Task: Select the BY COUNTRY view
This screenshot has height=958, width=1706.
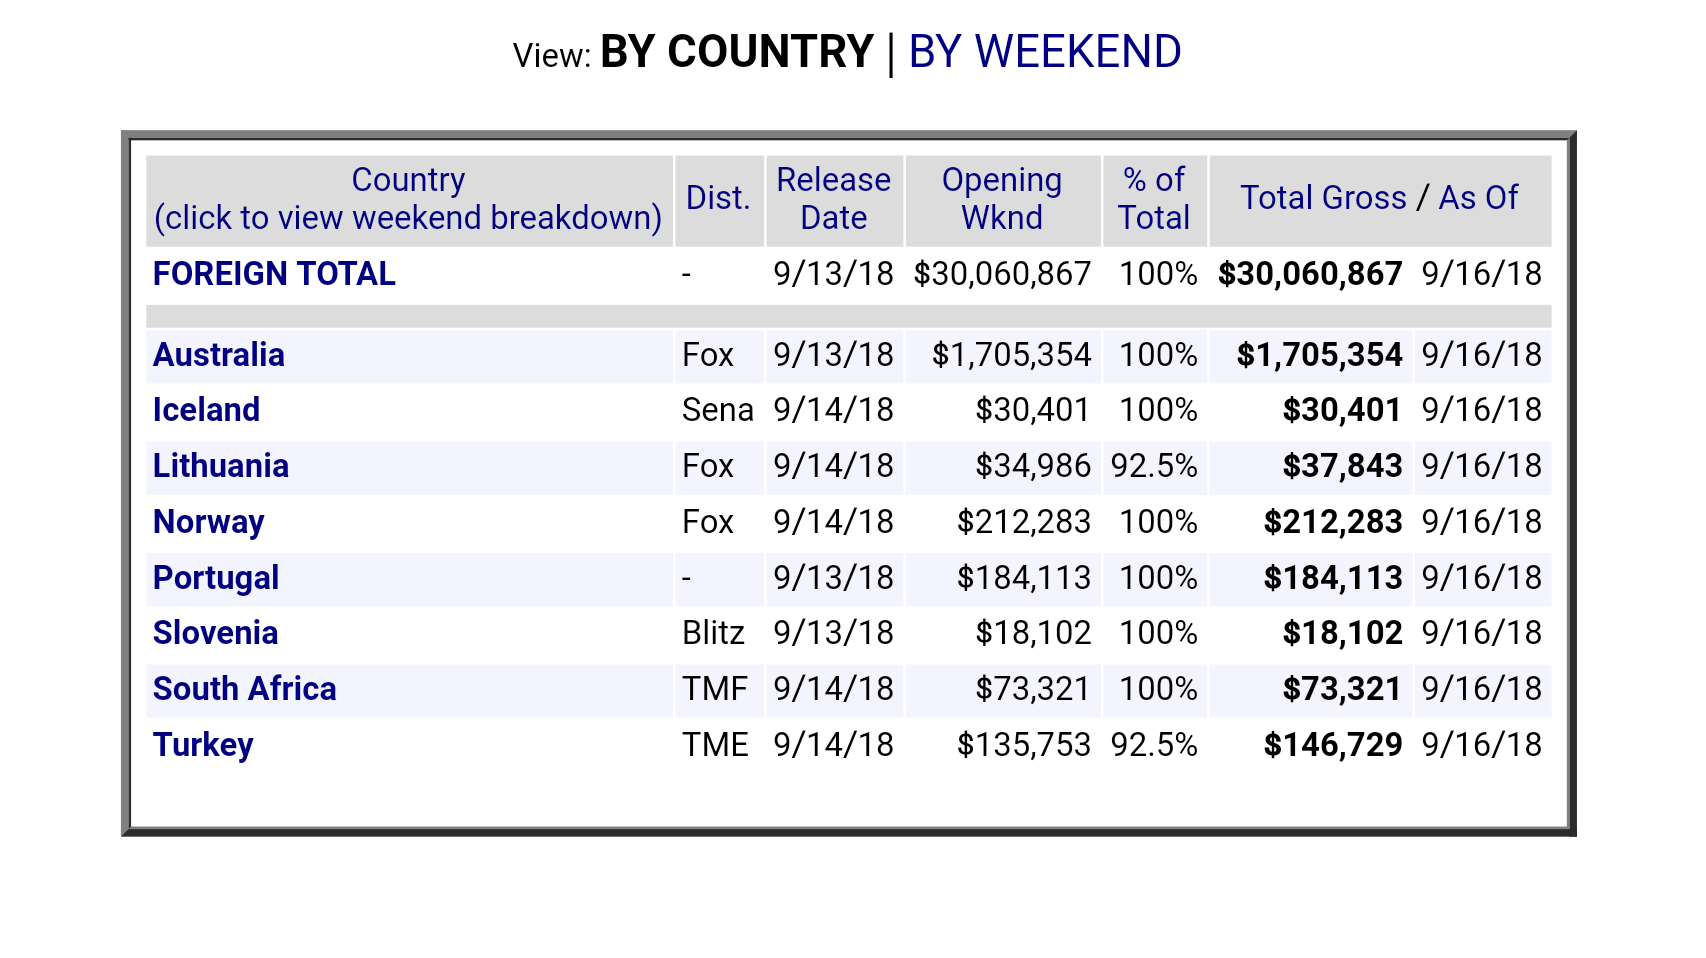Action: (x=737, y=52)
